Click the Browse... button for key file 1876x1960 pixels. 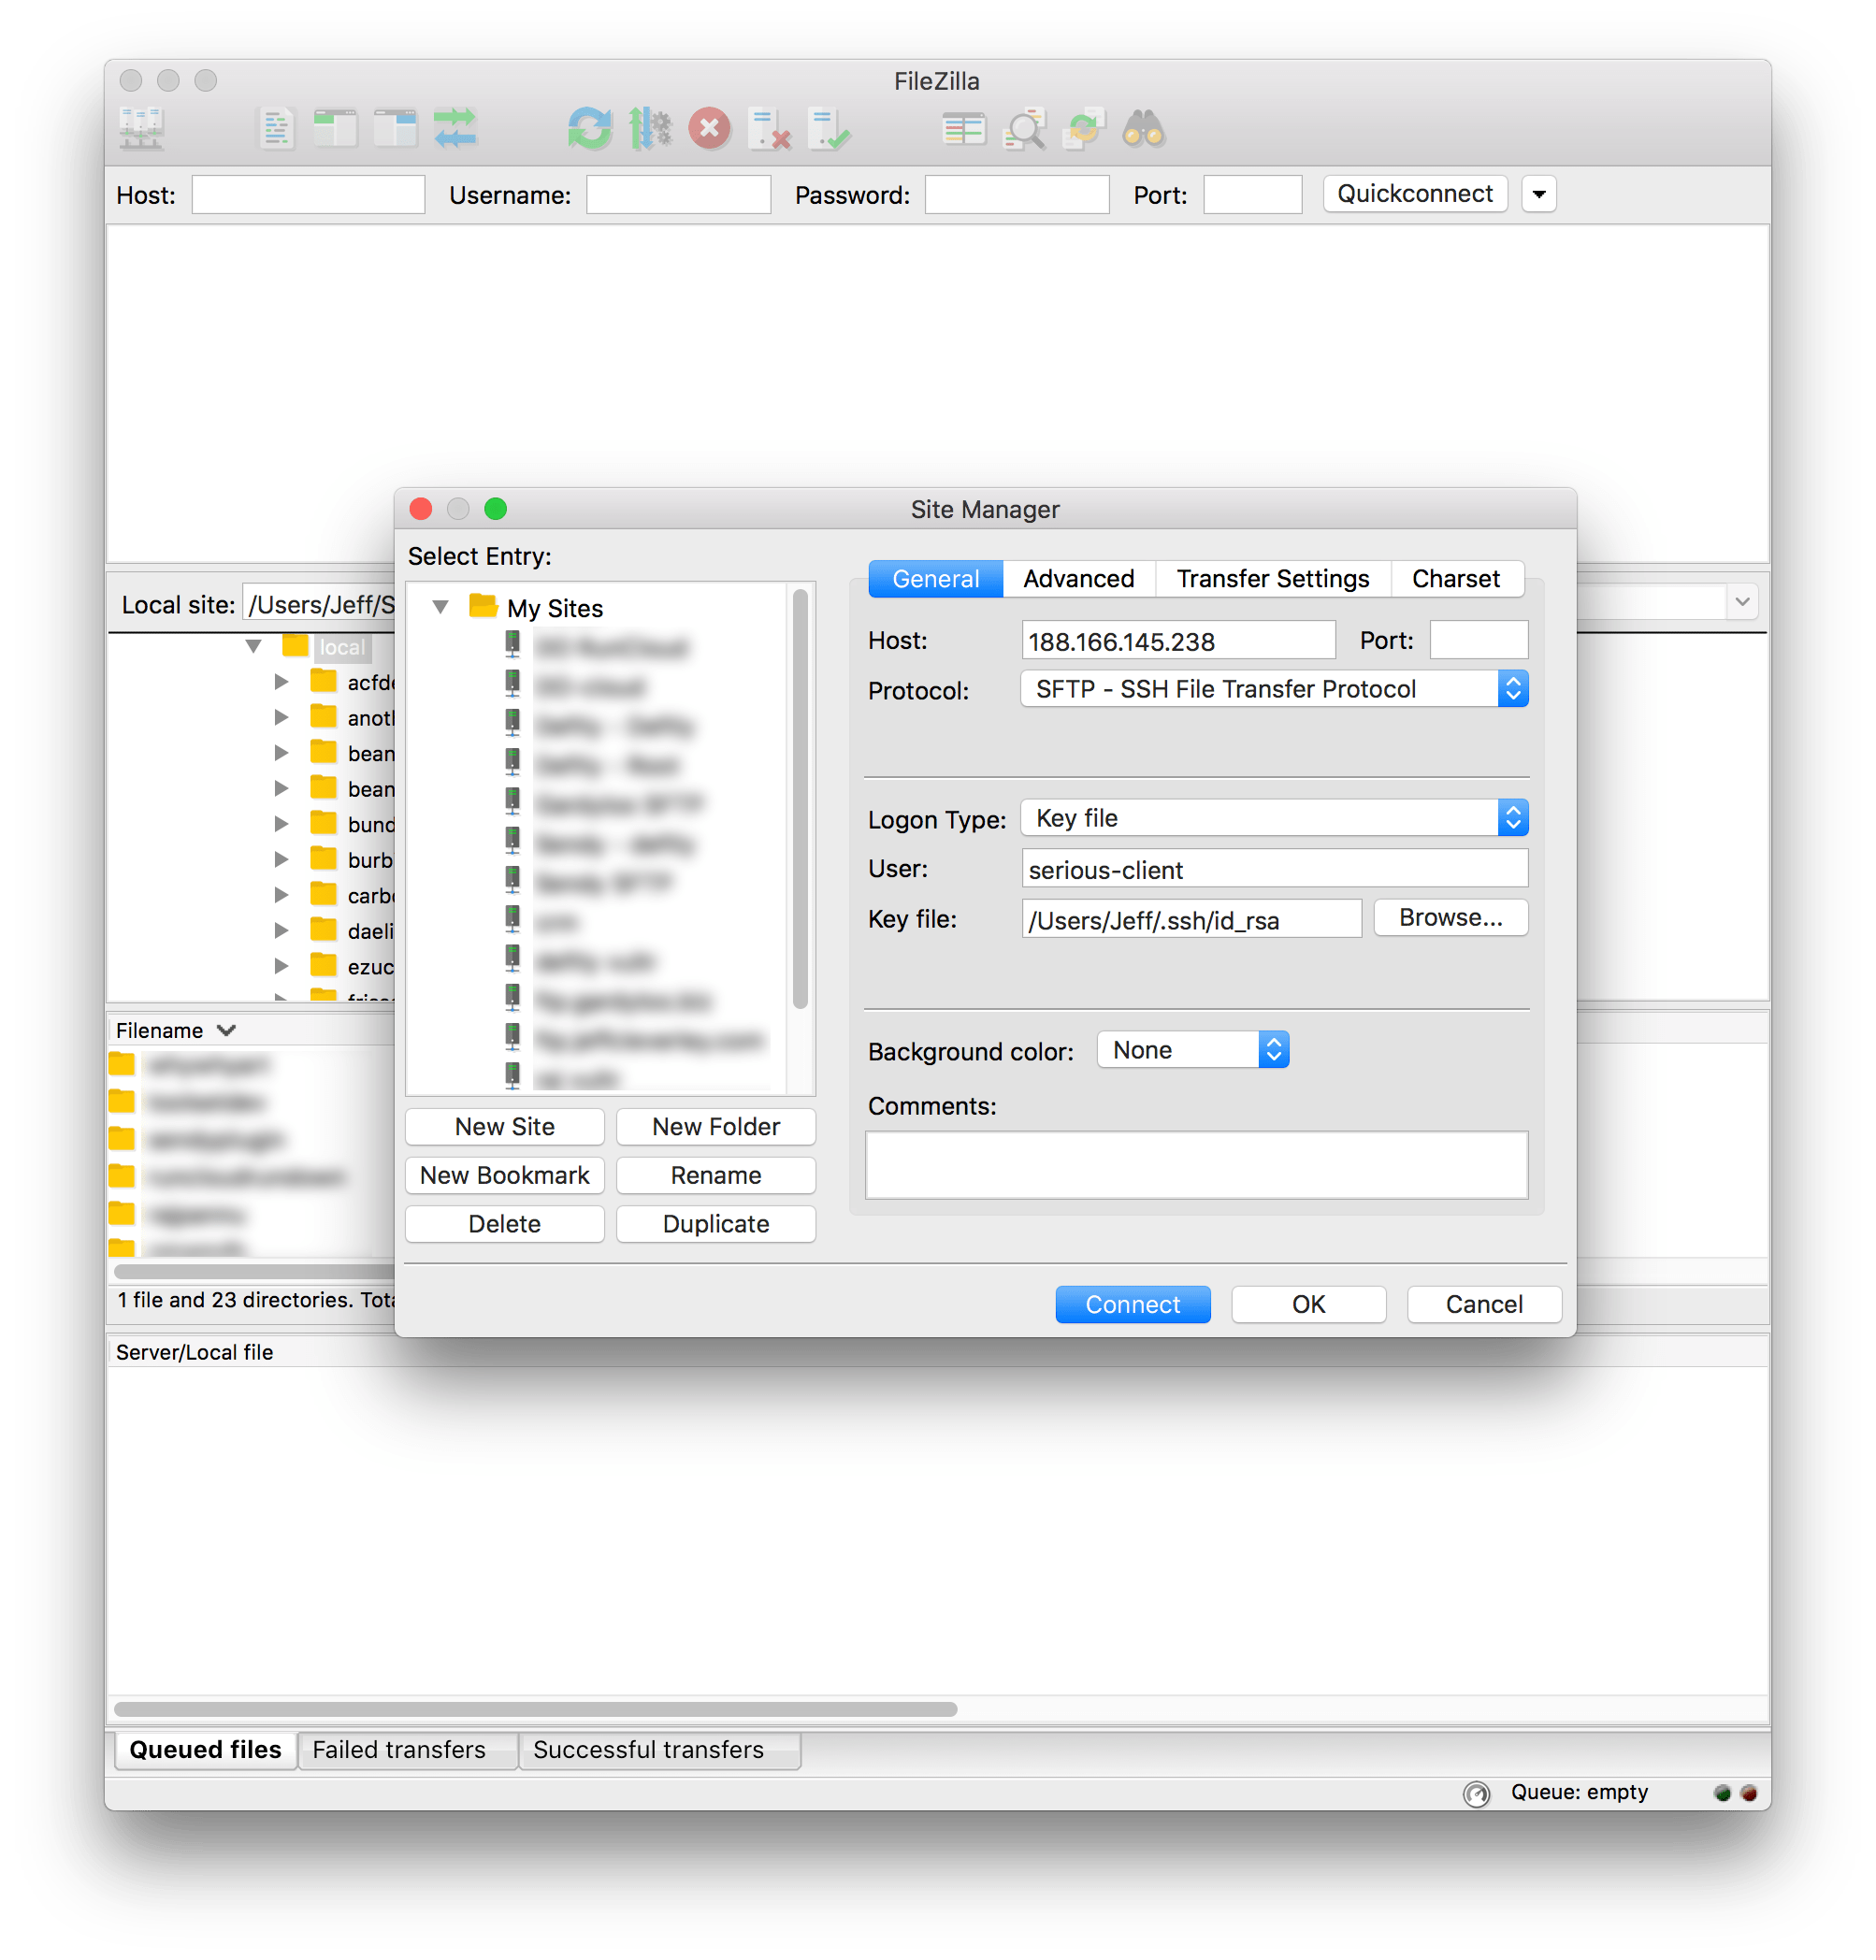1451,918
